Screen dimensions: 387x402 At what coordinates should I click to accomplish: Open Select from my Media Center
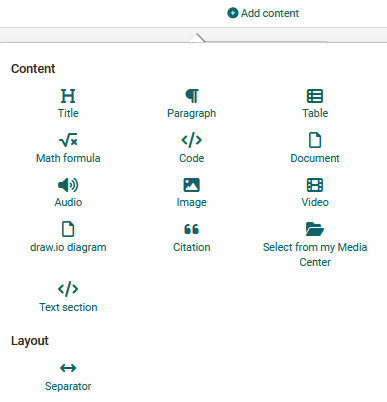(x=315, y=245)
